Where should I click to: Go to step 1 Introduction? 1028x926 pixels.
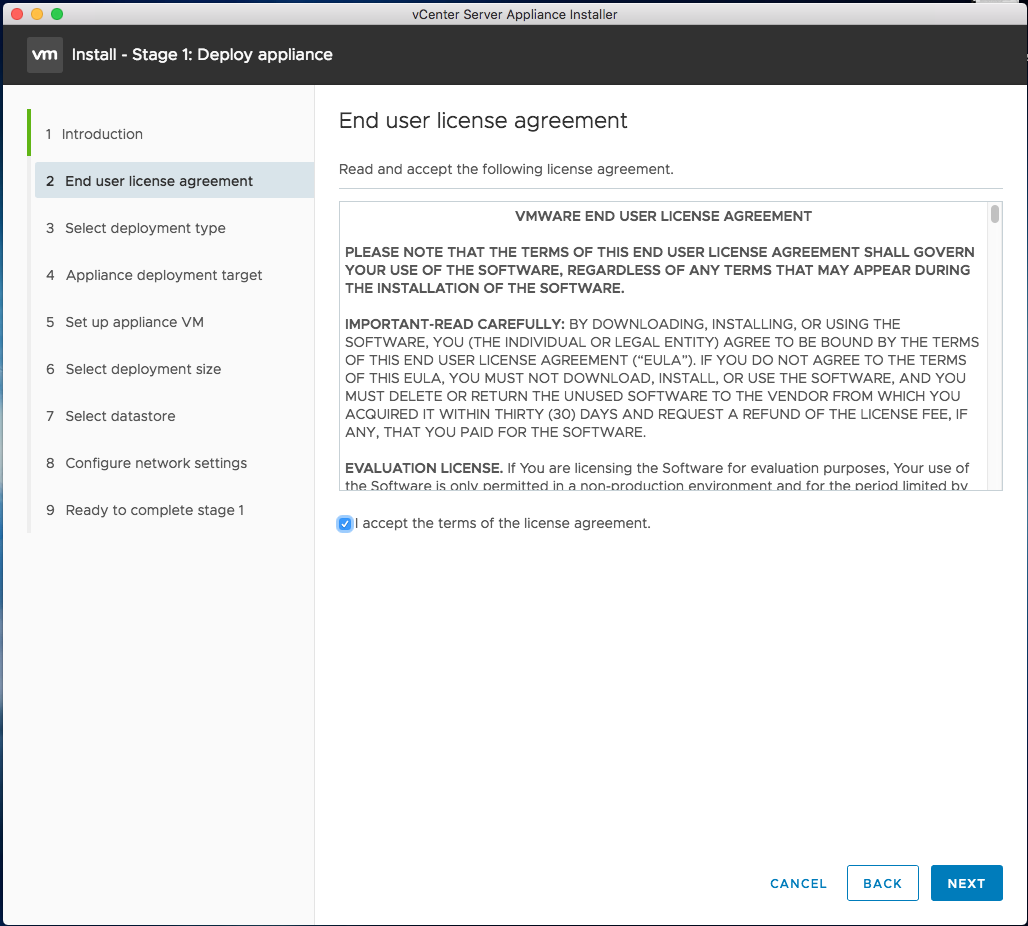coord(101,134)
